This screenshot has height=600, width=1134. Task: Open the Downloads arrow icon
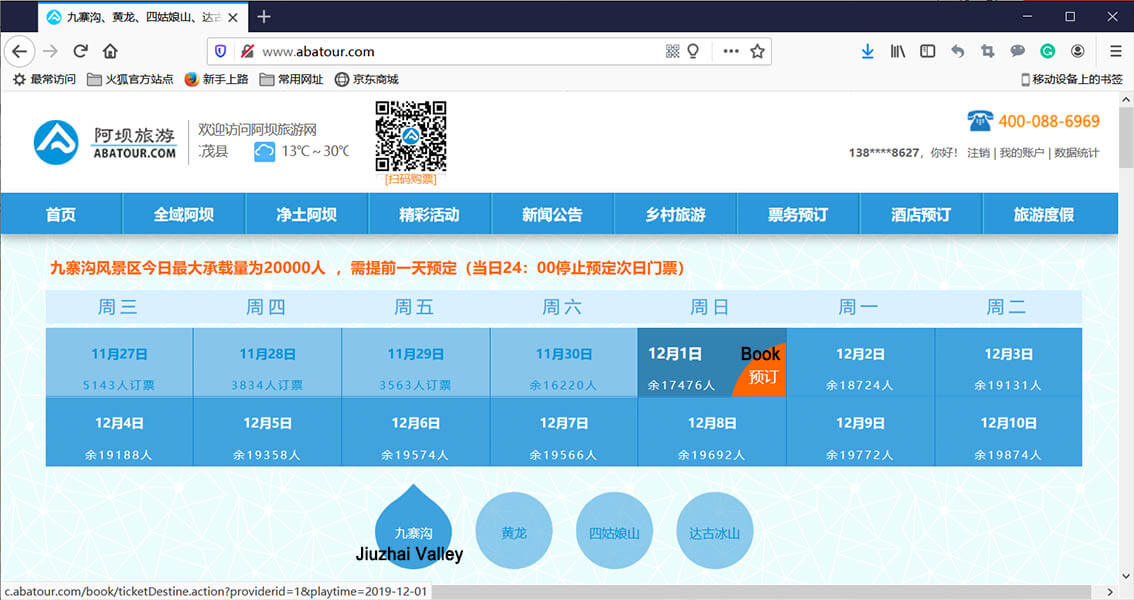867,51
